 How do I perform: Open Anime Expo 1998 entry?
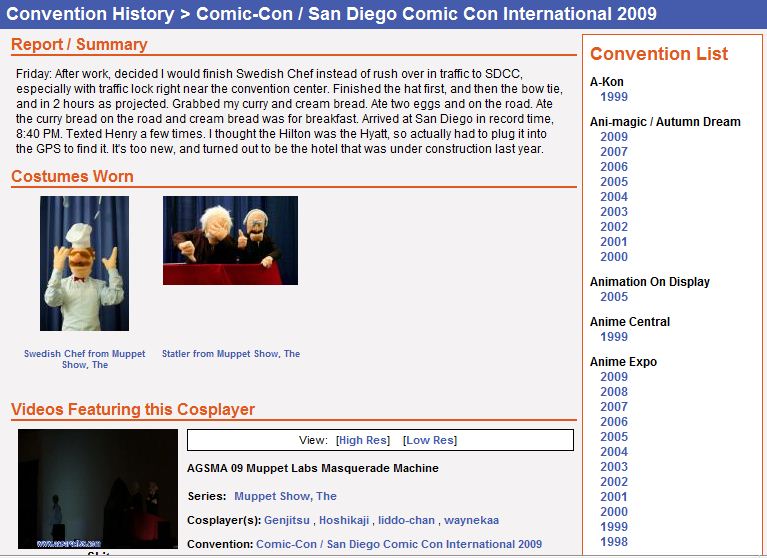tap(614, 541)
